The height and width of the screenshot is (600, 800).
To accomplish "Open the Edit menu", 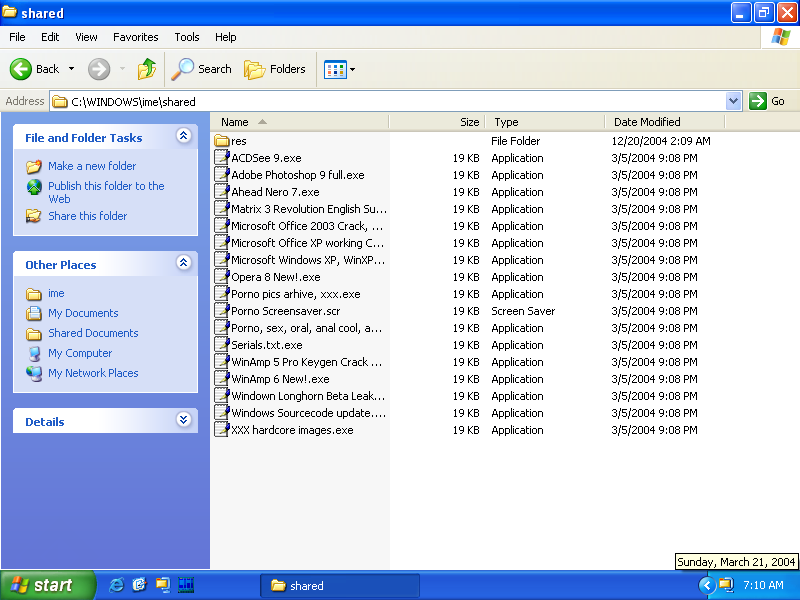I will [x=50, y=37].
